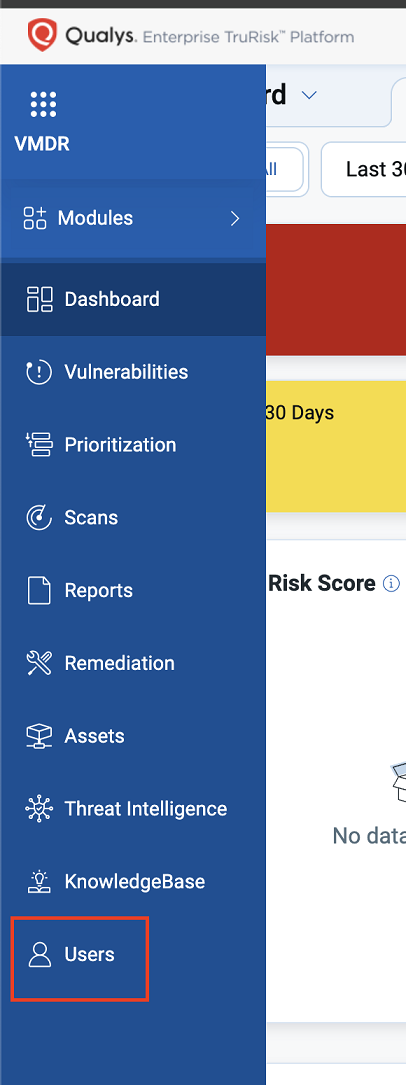
Task: Expand the Modules submenu chevron
Action: [235, 219]
